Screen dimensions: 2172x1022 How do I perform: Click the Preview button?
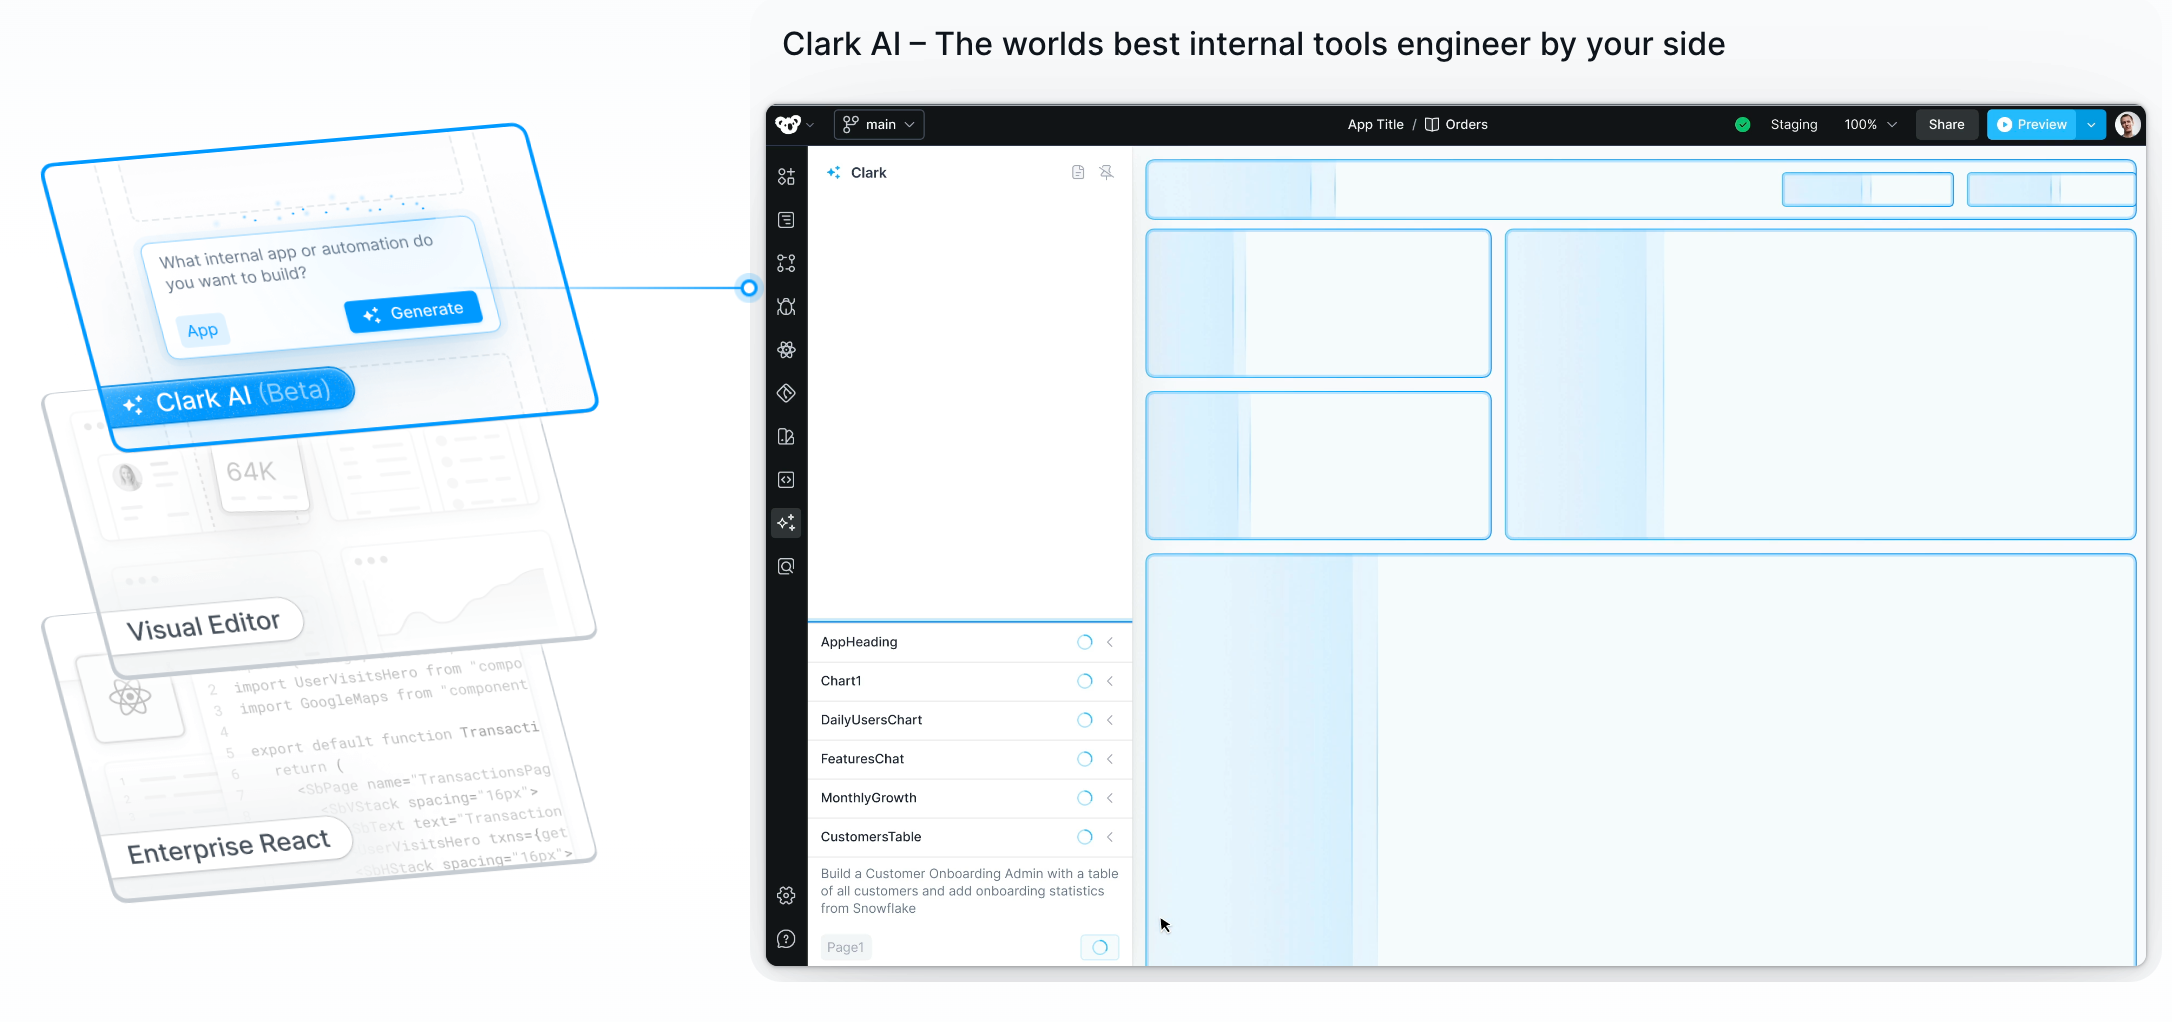tap(2031, 124)
